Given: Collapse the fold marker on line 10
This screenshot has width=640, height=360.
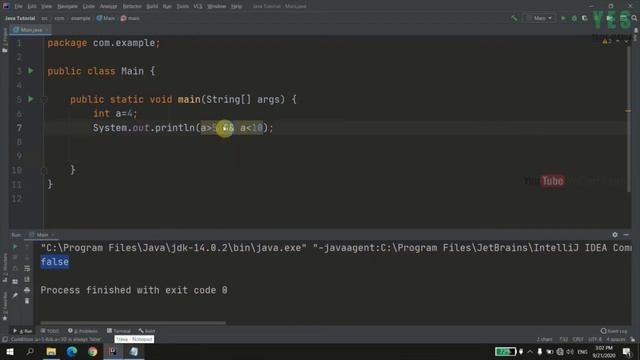Looking at the screenshot, I should (x=44, y=170).
